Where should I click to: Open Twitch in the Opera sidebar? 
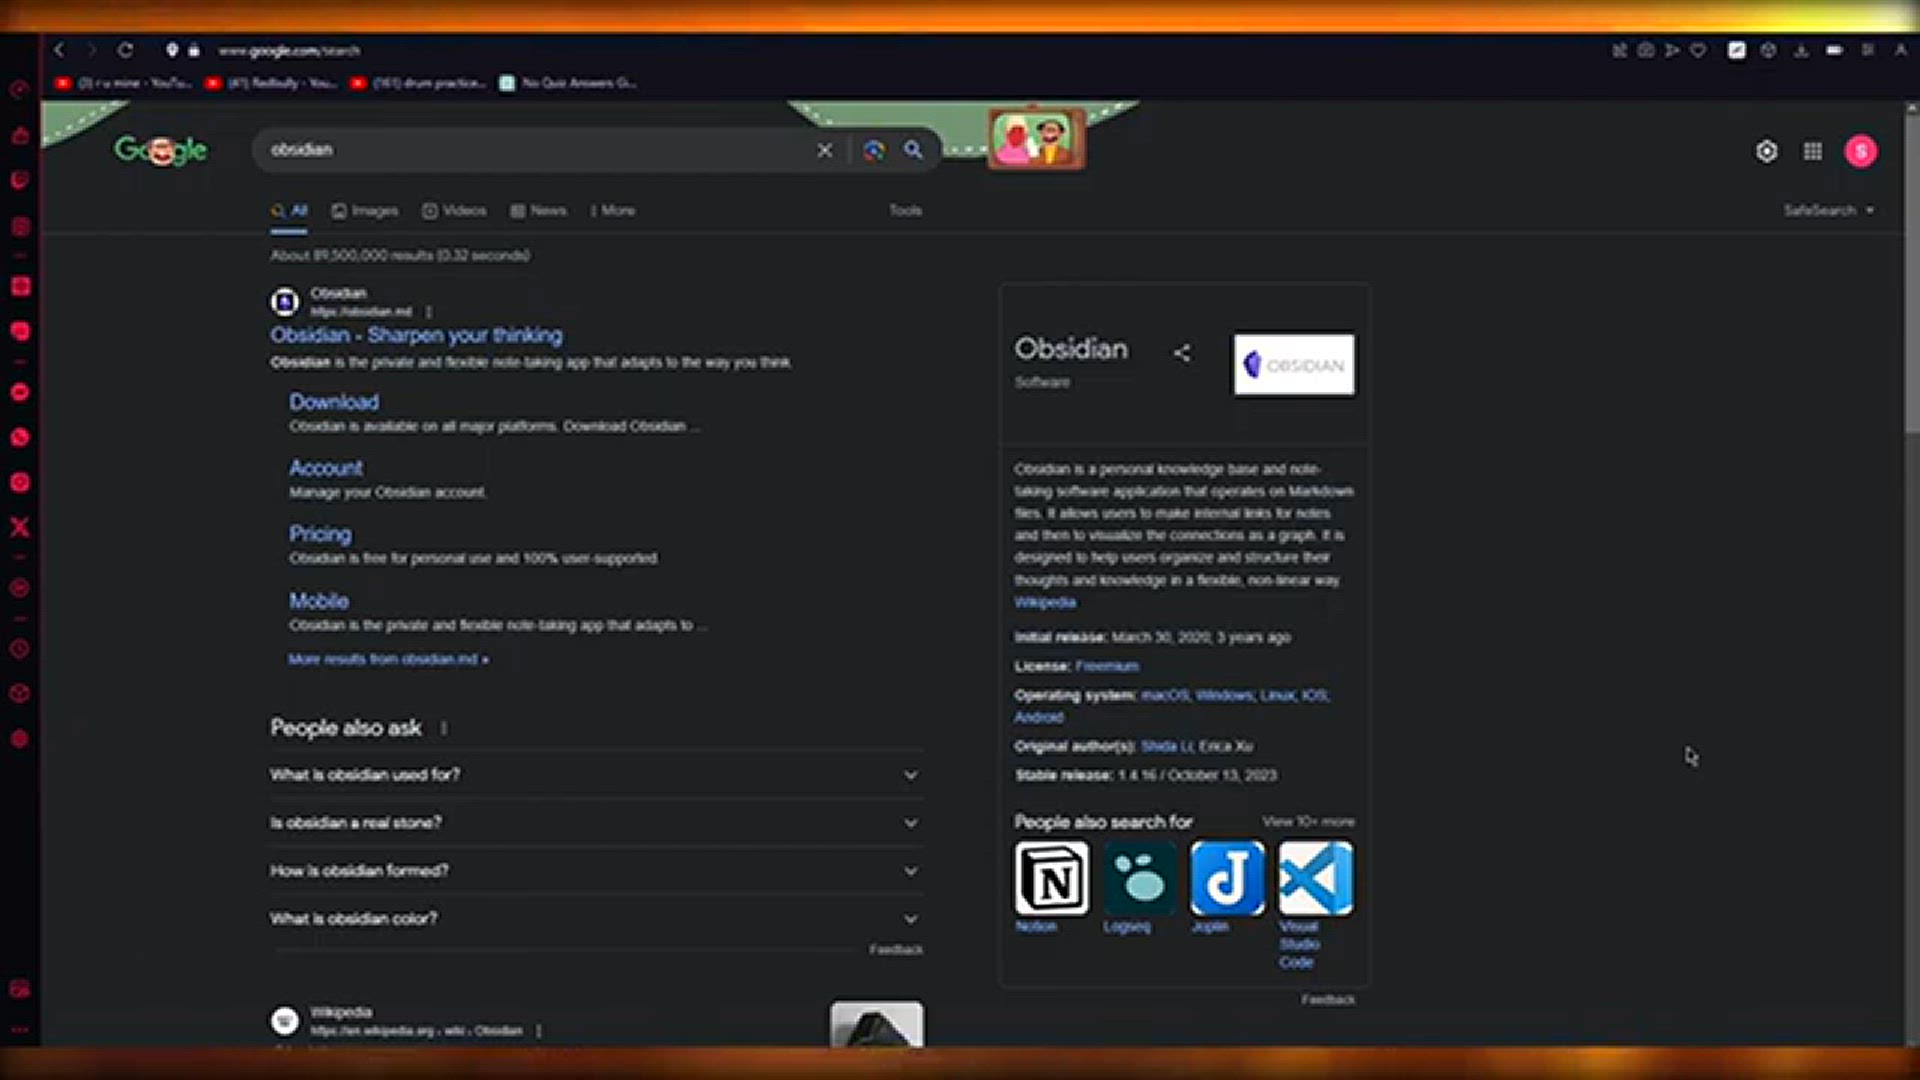click(20, 180)
